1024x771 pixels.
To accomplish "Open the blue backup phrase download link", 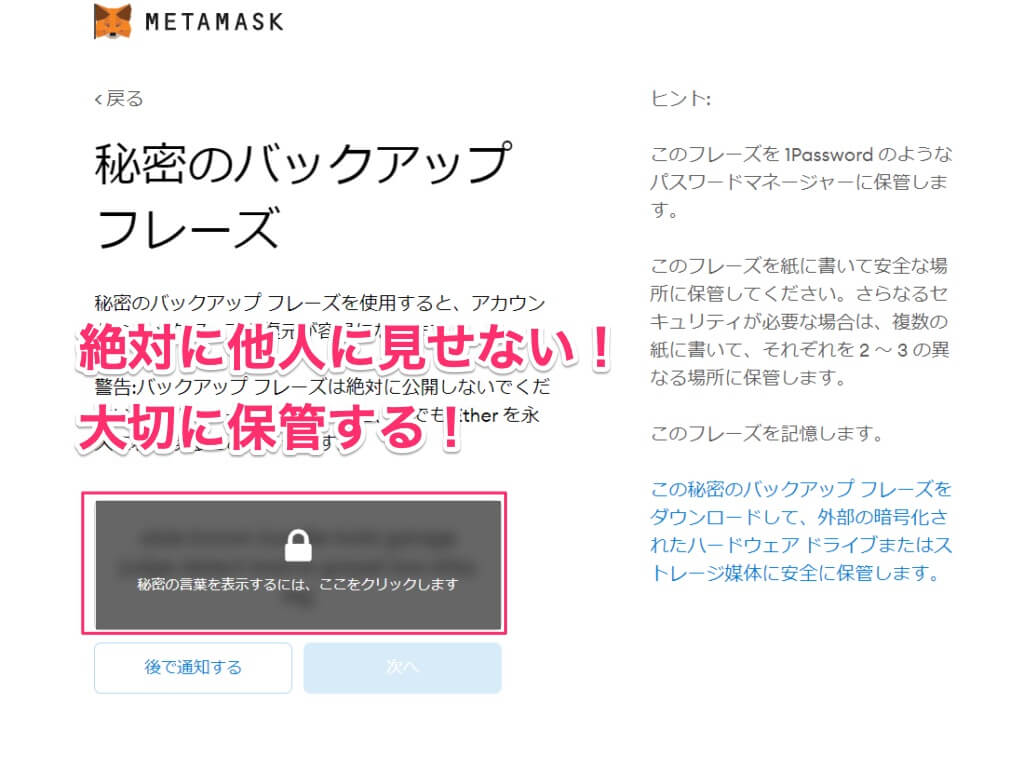I will [801, 531].
